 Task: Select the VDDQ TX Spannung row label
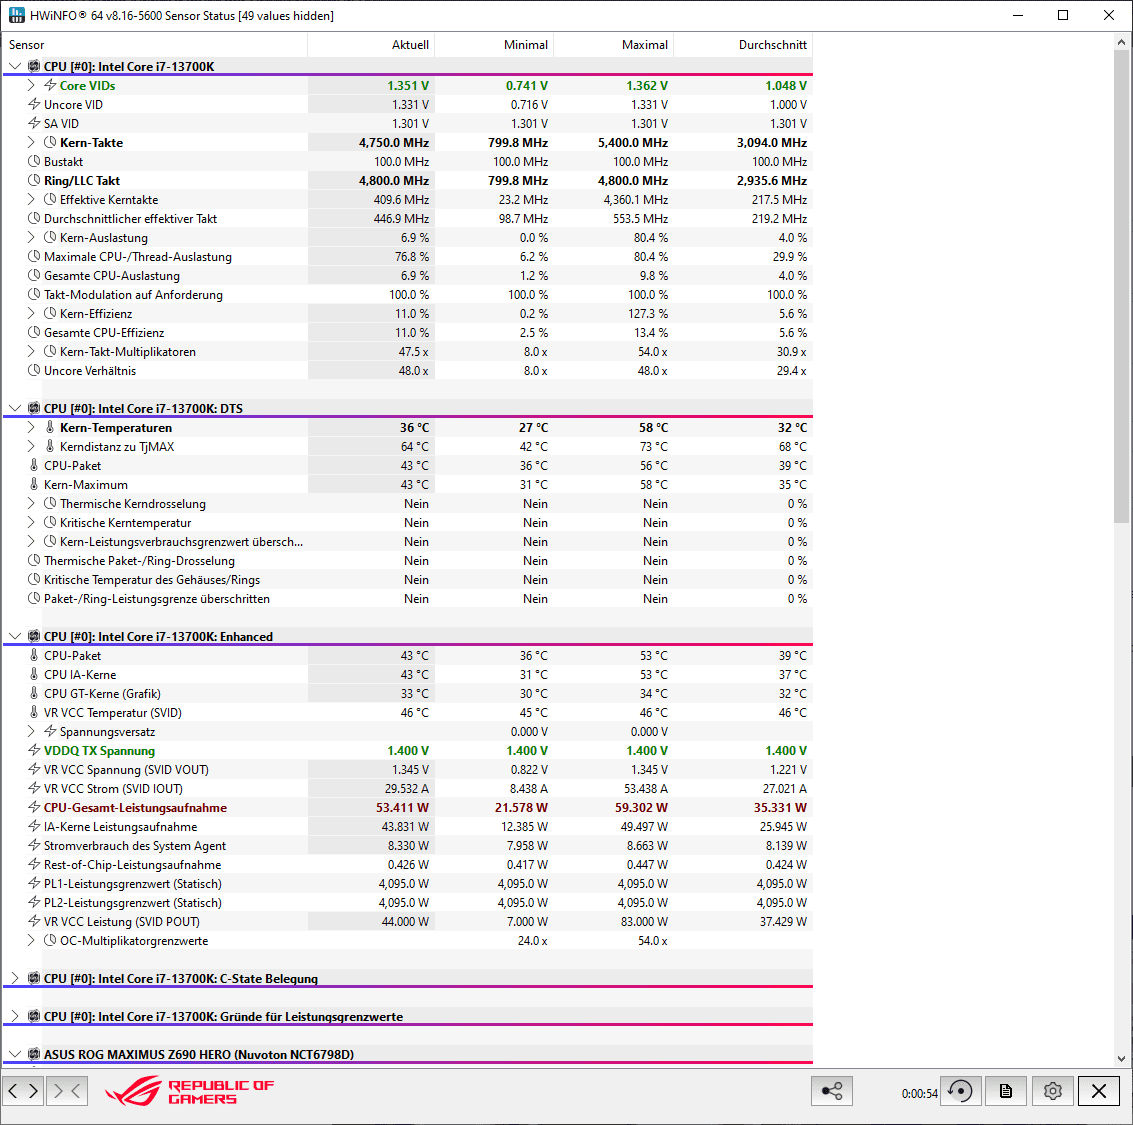click(x=99, y=750)
